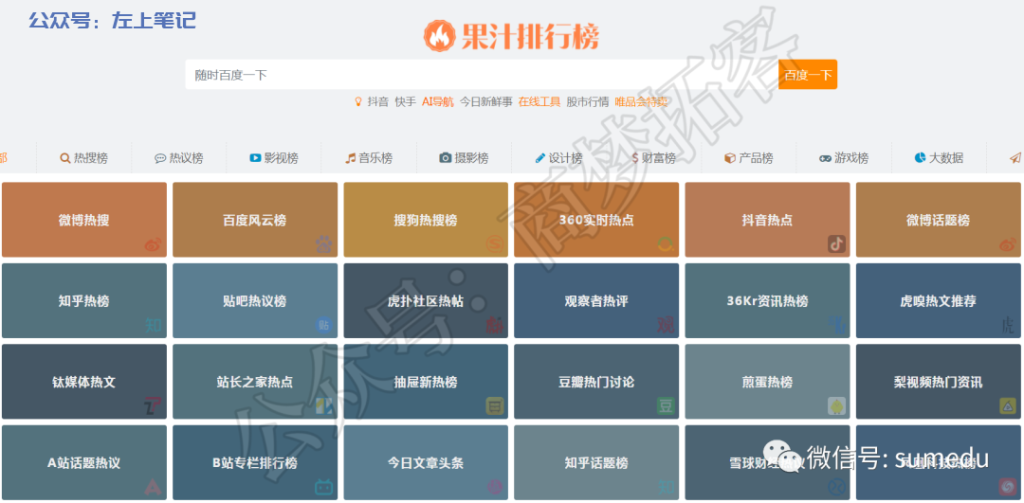Image resolution: width=1024 pixels, height=503 pixels.
Task: Click the paper plane icon in category bar
Action: click(x=1015, y=157)
